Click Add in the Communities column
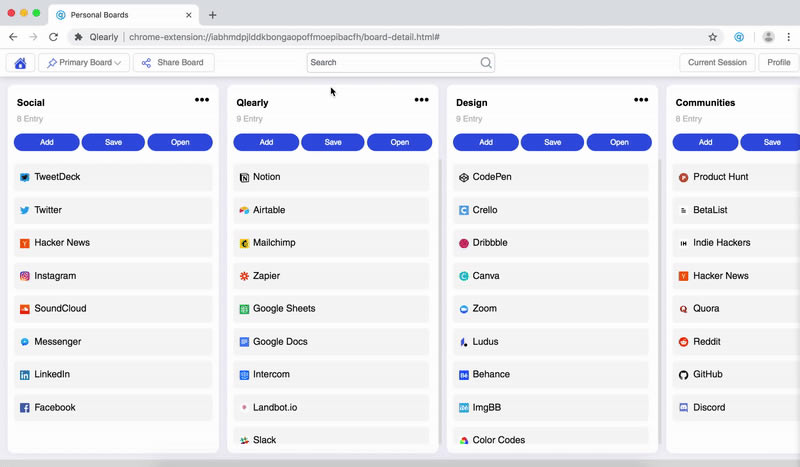This screenshot has height=467, width=800. point(705,142)
